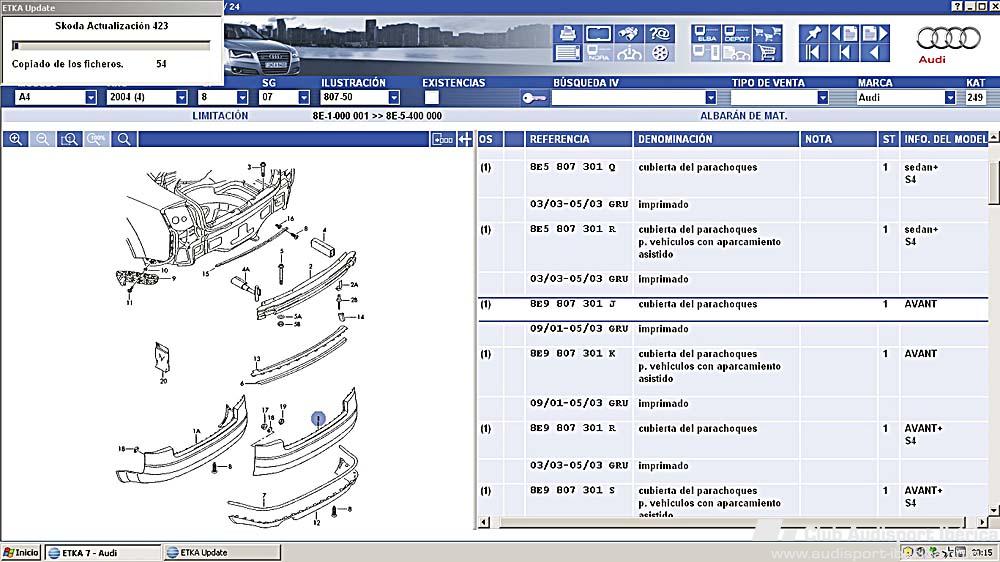Viewport: 1000px width, 562px height.
Task: Open the wheel rim icon
Action: tap(659, 53)
